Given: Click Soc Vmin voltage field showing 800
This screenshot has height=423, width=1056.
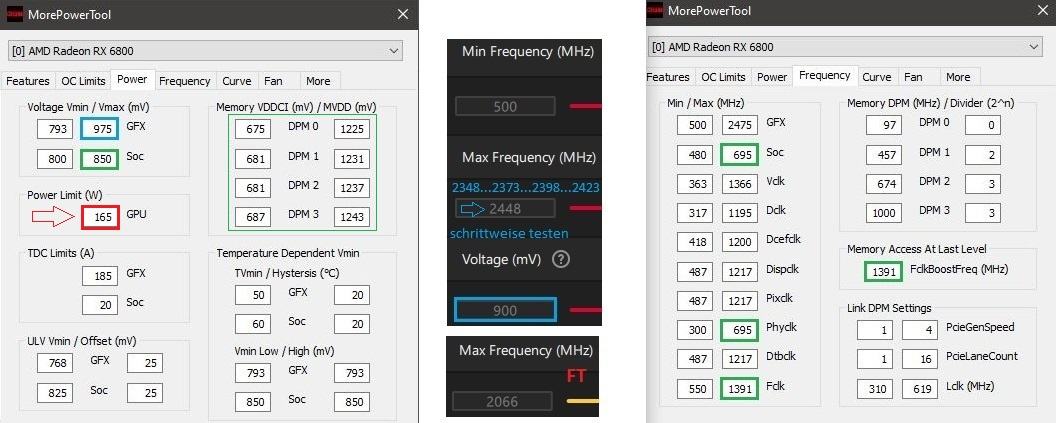Looking at the screenshot, I should pyautogui.click(x=57, y=160).
